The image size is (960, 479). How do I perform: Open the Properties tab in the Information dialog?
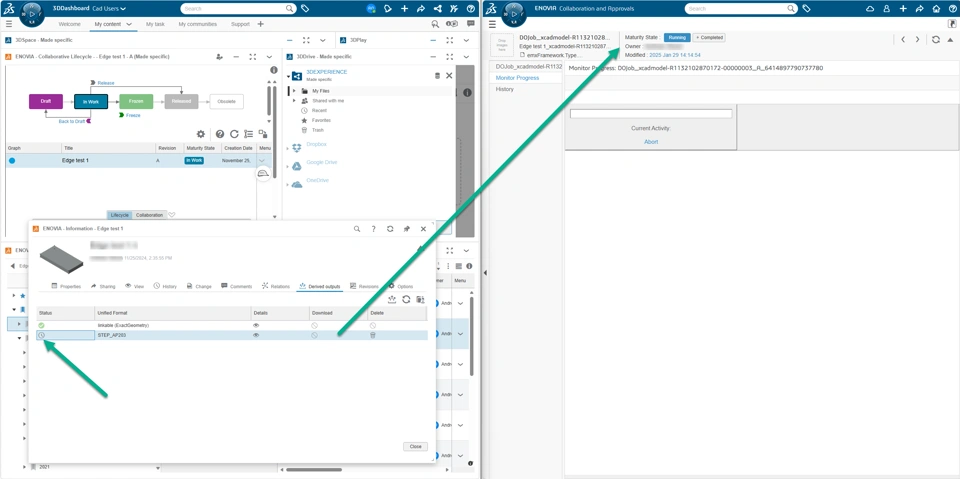(x=66, y=286)
